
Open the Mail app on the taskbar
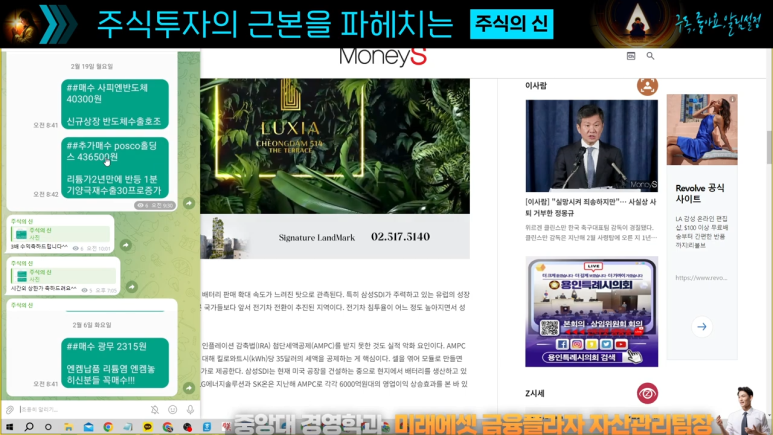coord(88,427)
